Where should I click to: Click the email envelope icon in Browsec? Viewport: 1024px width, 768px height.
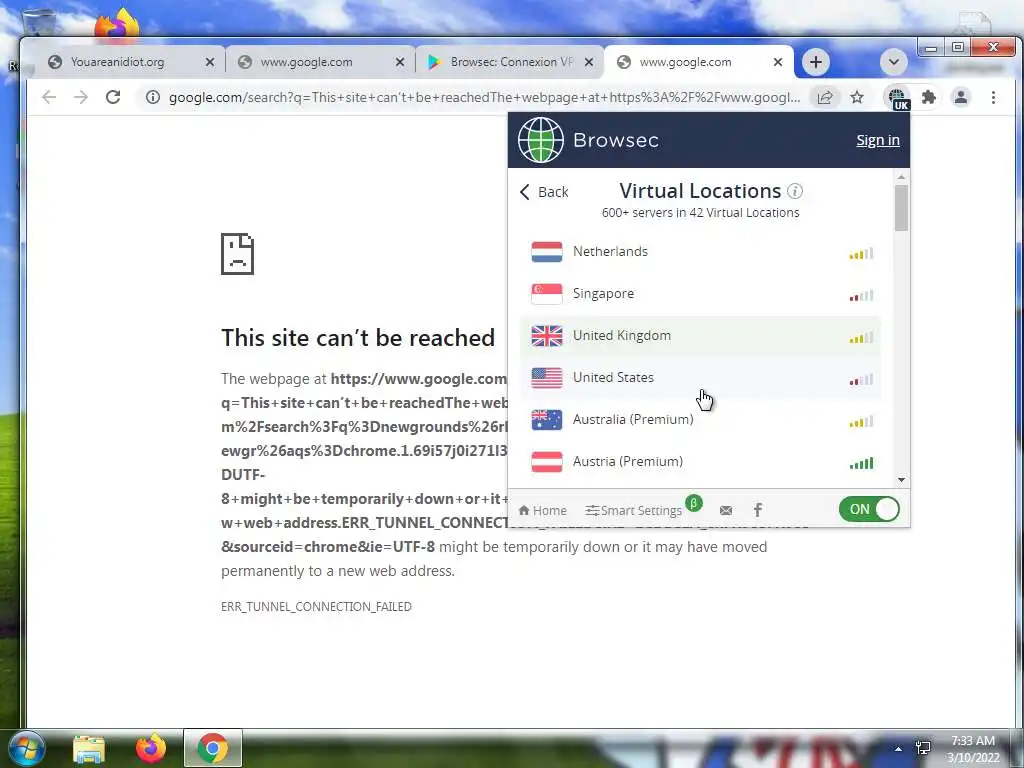coord(726,511)
